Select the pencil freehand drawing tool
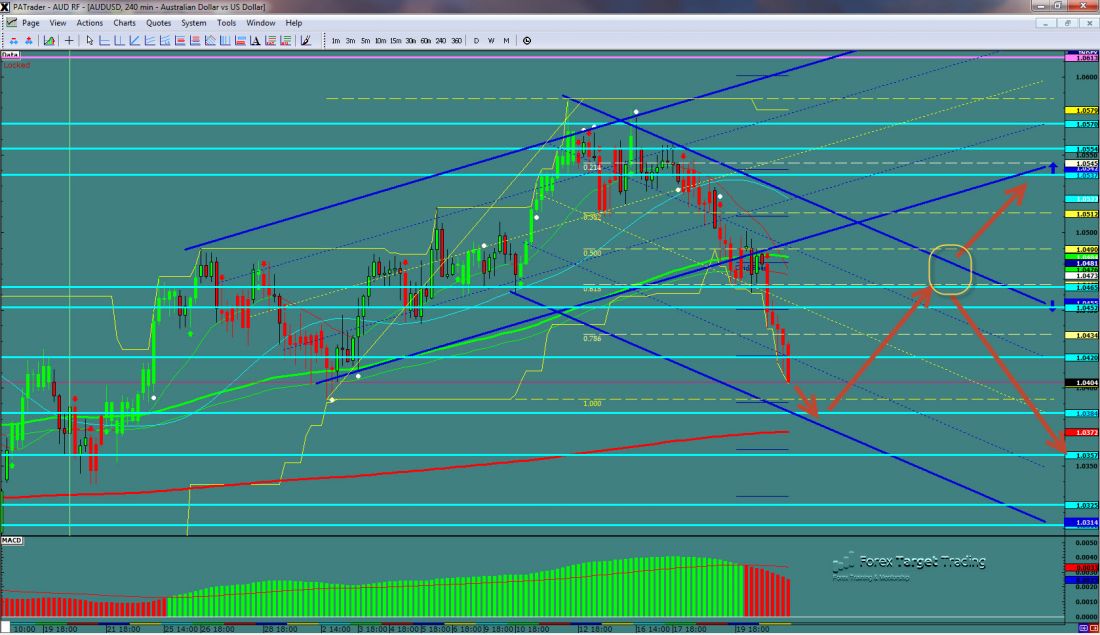The image size is (1100, 635). pos(305,41)
